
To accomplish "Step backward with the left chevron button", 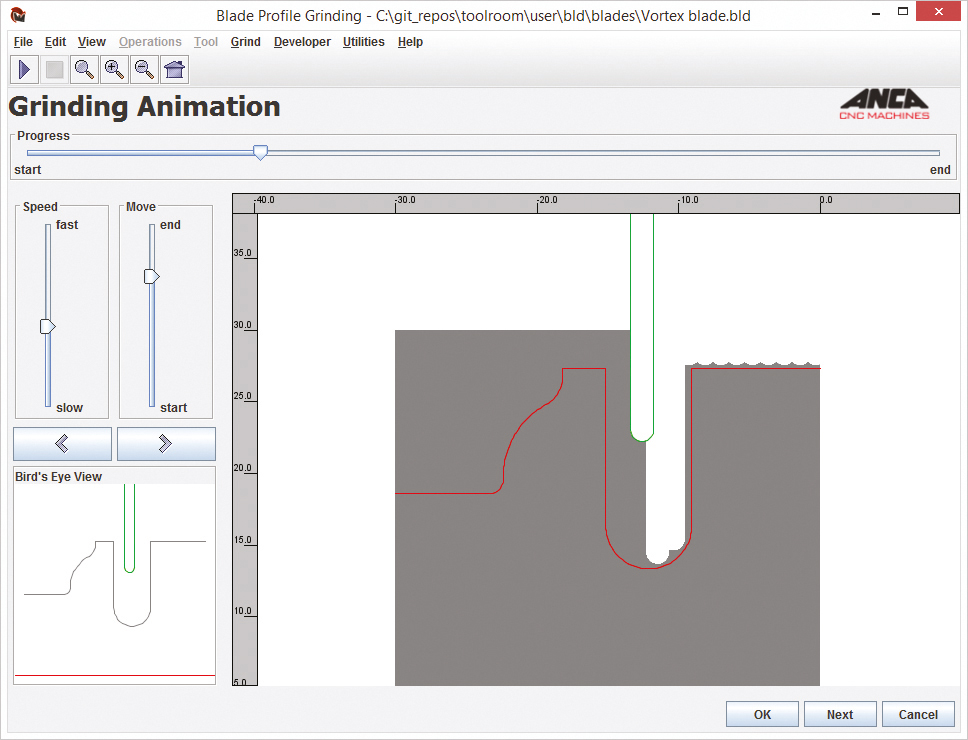I will click(62, 443).
